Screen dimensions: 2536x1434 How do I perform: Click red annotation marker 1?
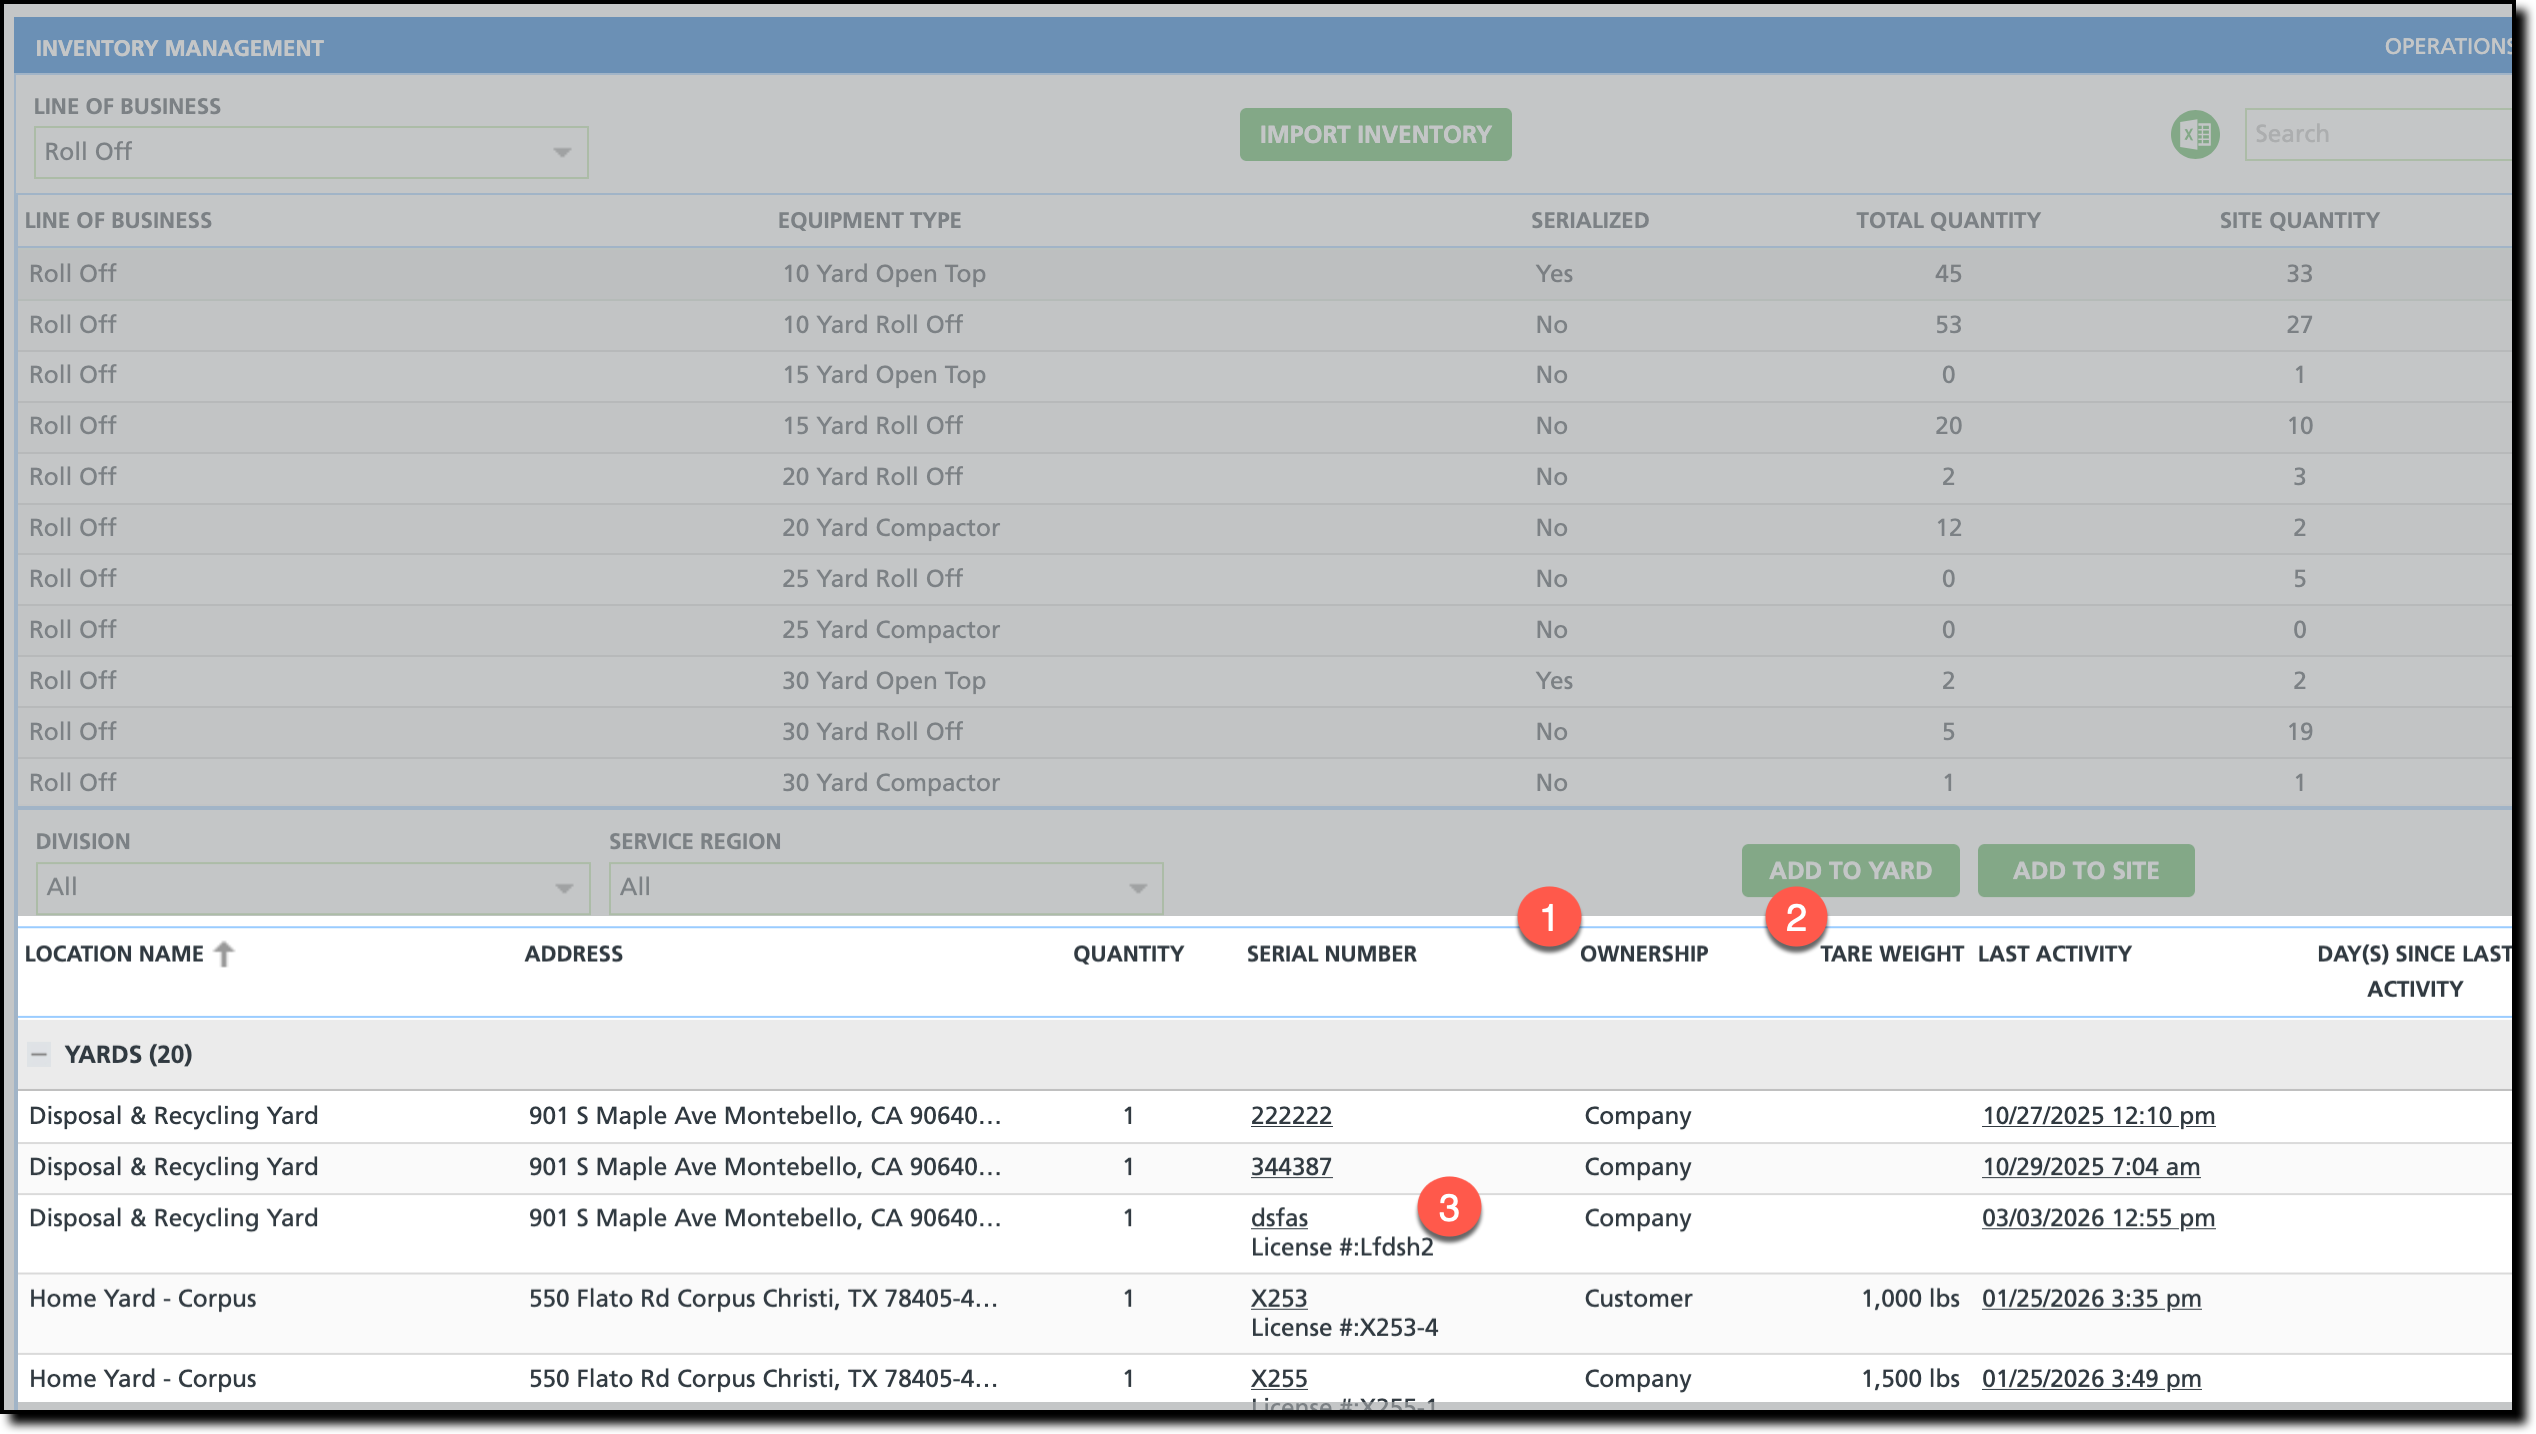coord(1548,917)
